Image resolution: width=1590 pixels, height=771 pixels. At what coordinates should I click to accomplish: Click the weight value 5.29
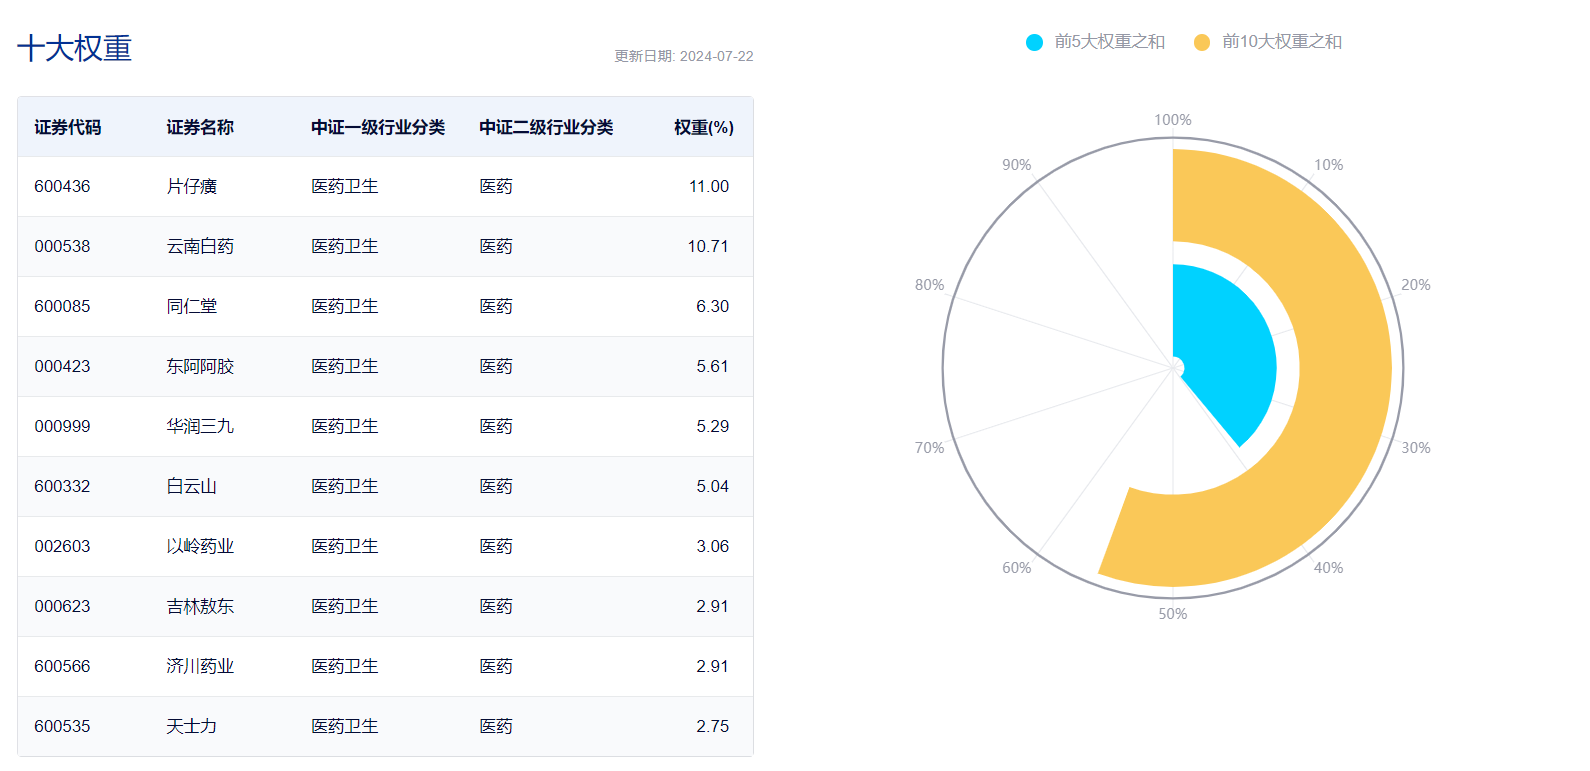[713, 426]
